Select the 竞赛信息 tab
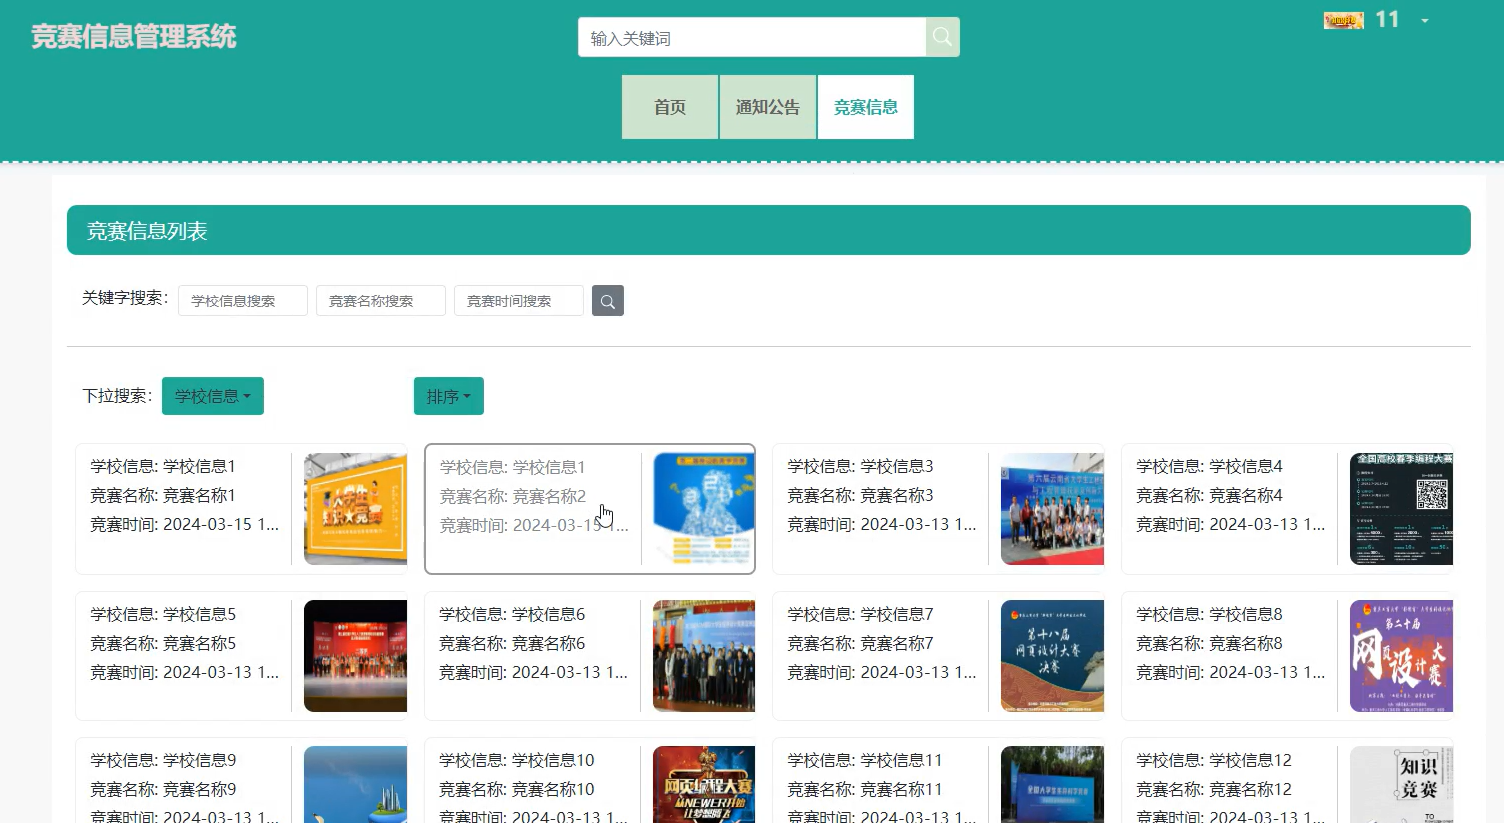This screenshot has width=1504, height=823. coord(866,107)
